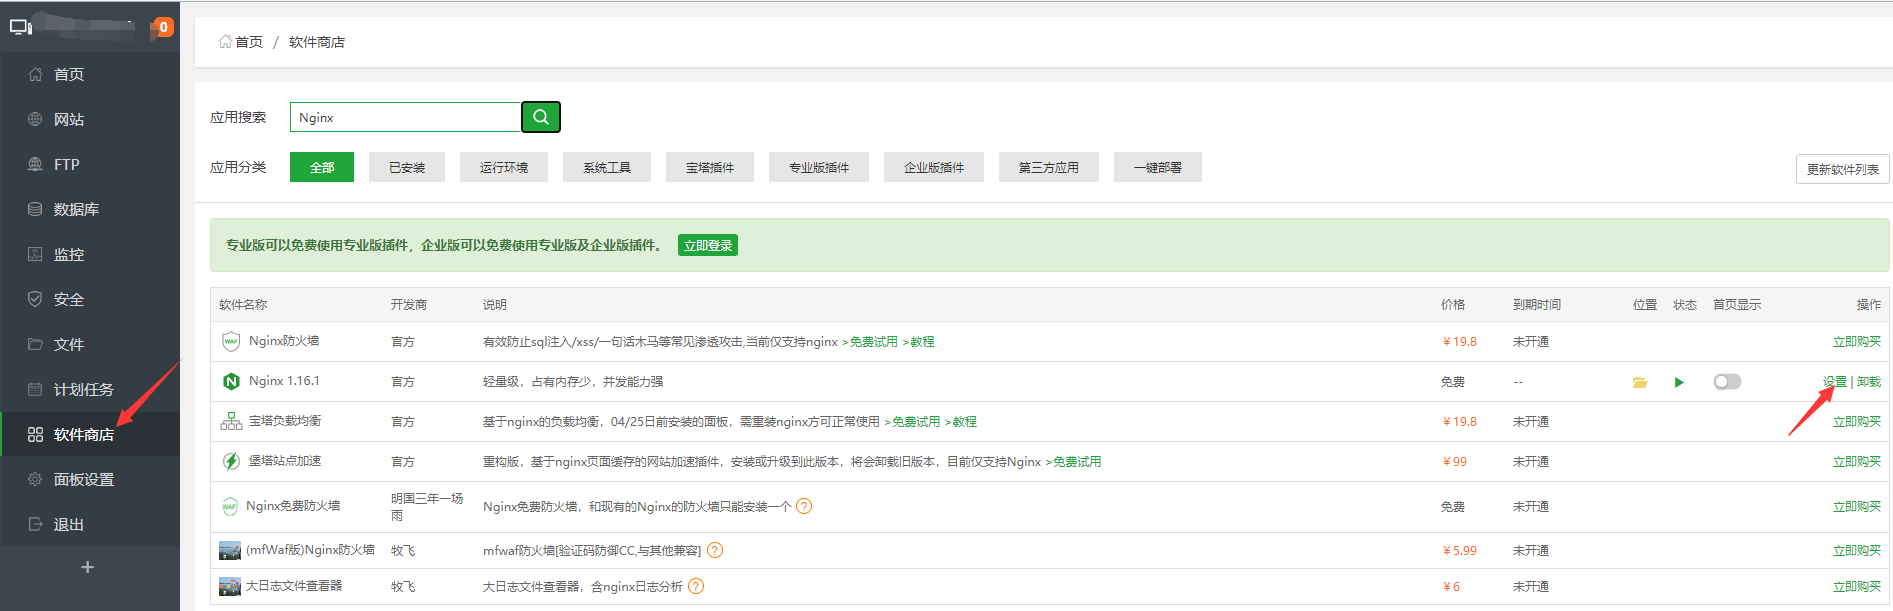Open 计划任务 in the sidebar

90,389
